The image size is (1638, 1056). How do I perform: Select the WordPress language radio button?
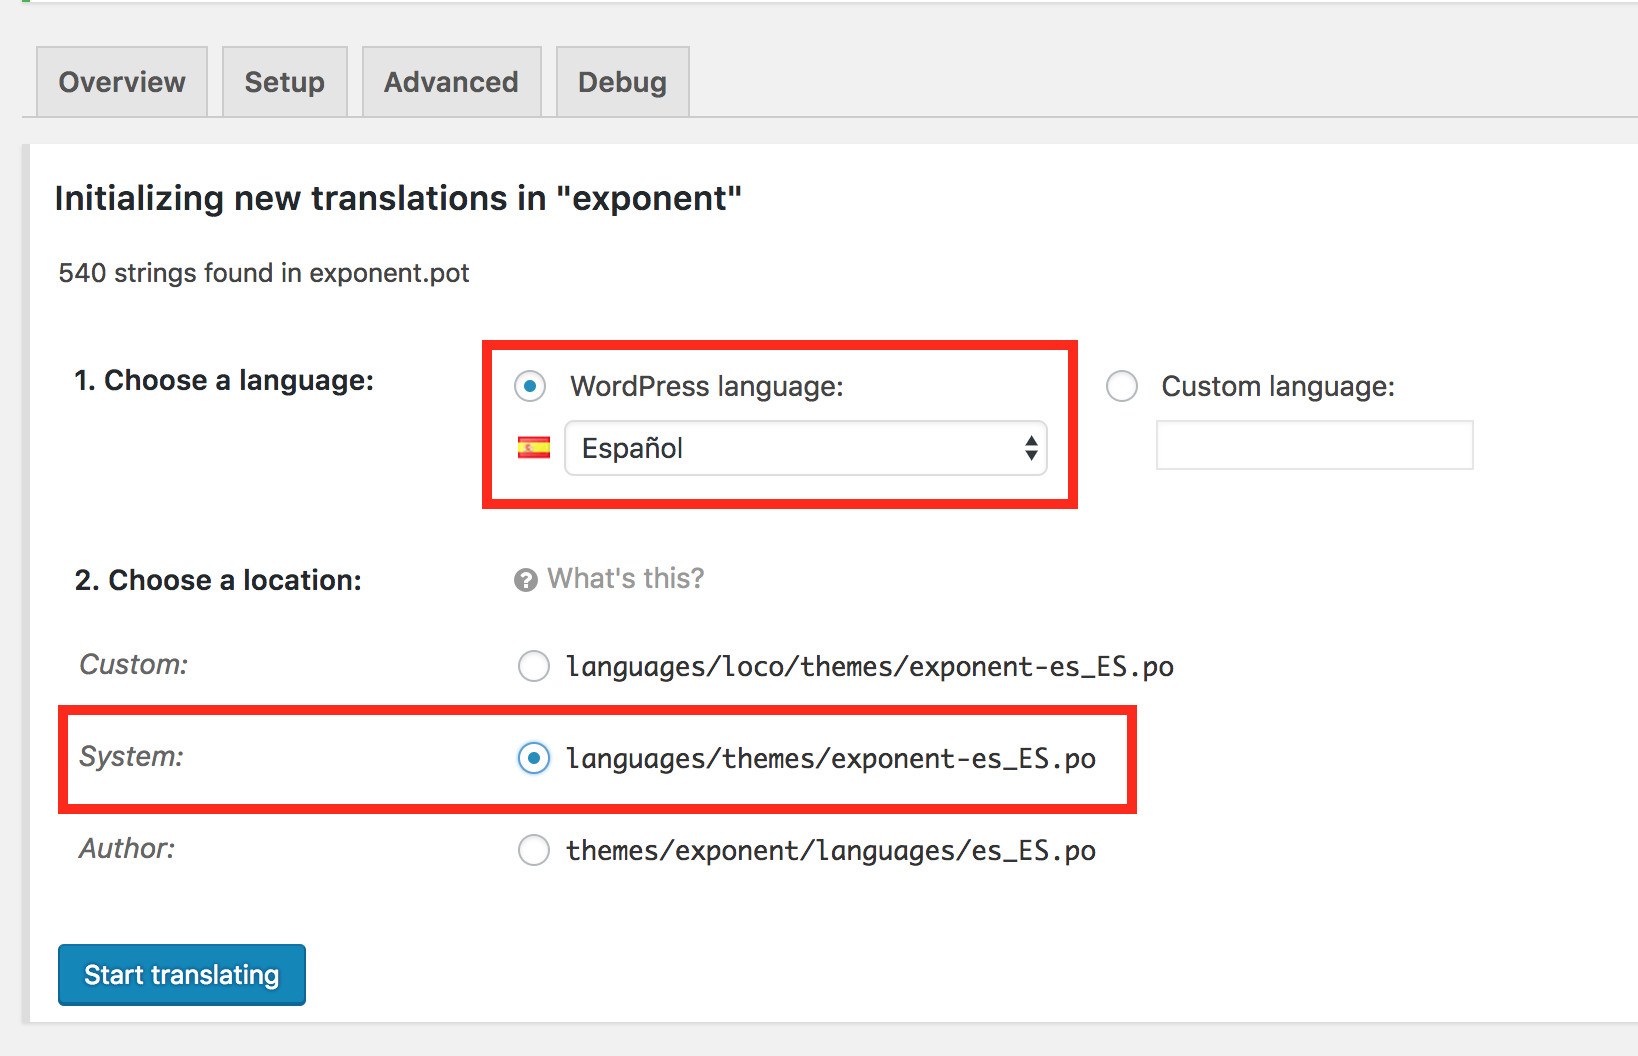click(x=530, y=386)
